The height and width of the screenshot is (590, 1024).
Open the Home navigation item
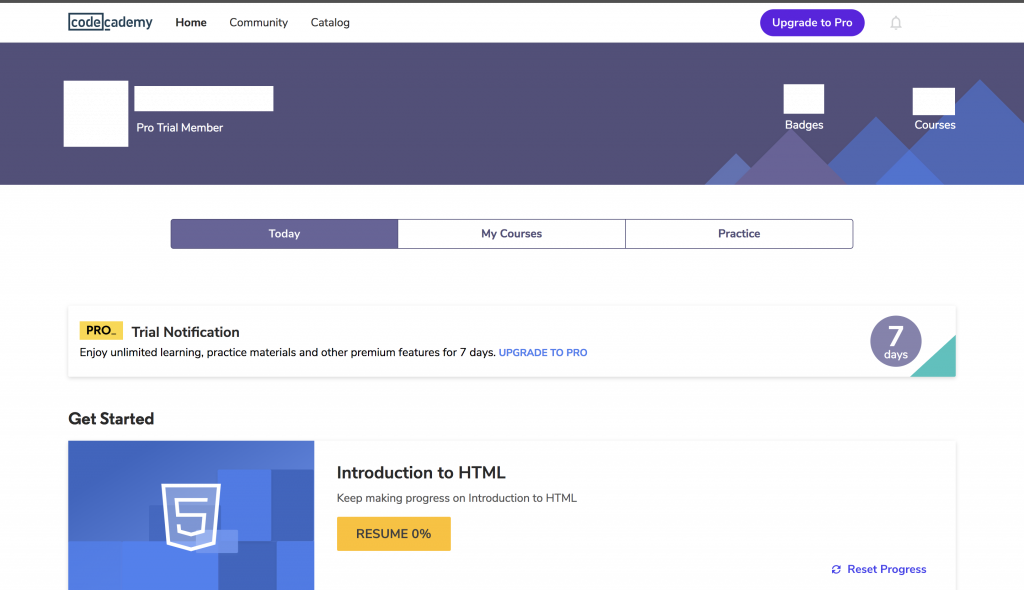[191, 22]
